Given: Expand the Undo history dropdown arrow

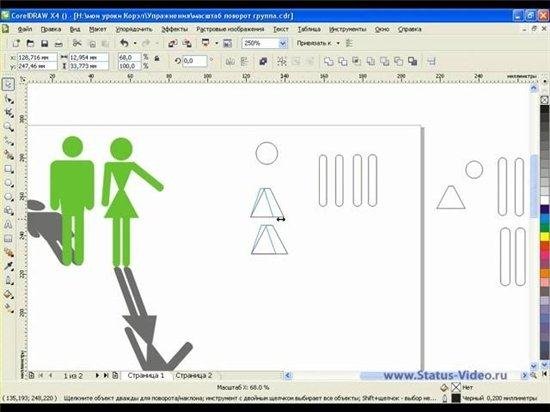Looking at the screenshot, I should click(135, 43).
